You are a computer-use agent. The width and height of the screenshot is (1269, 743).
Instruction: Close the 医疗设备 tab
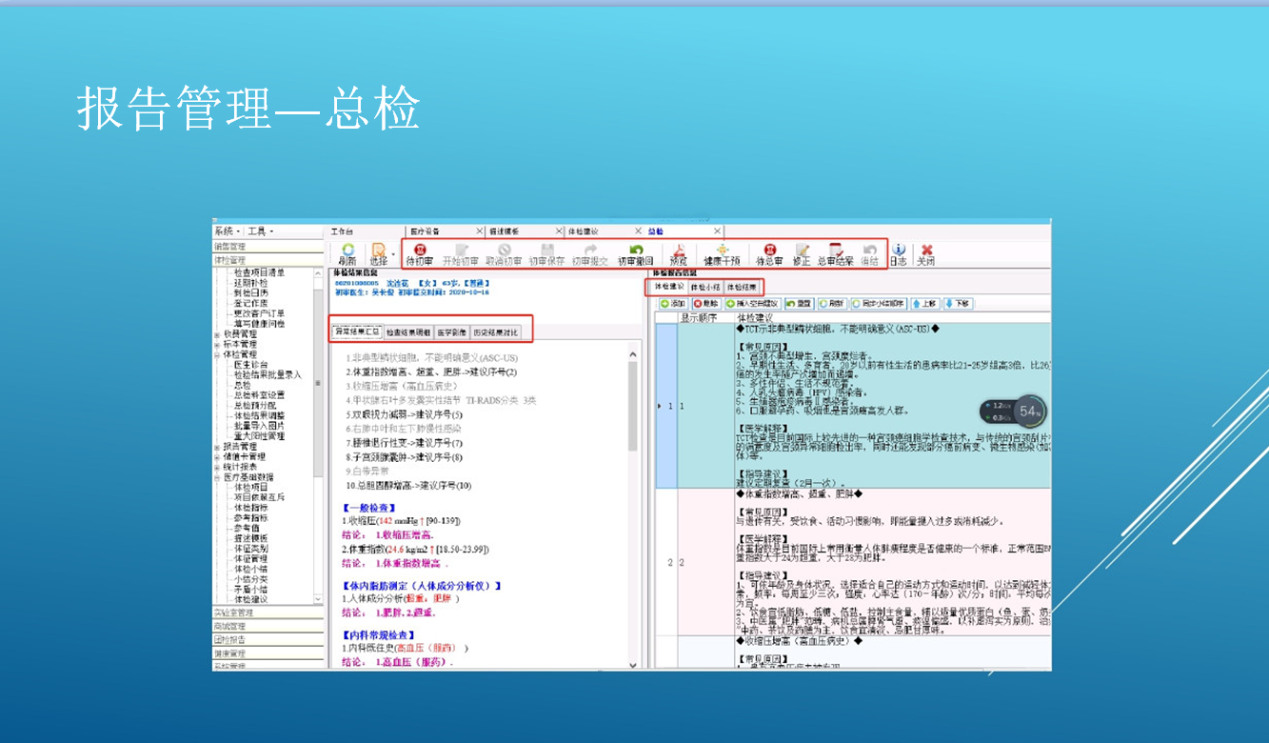479,231
